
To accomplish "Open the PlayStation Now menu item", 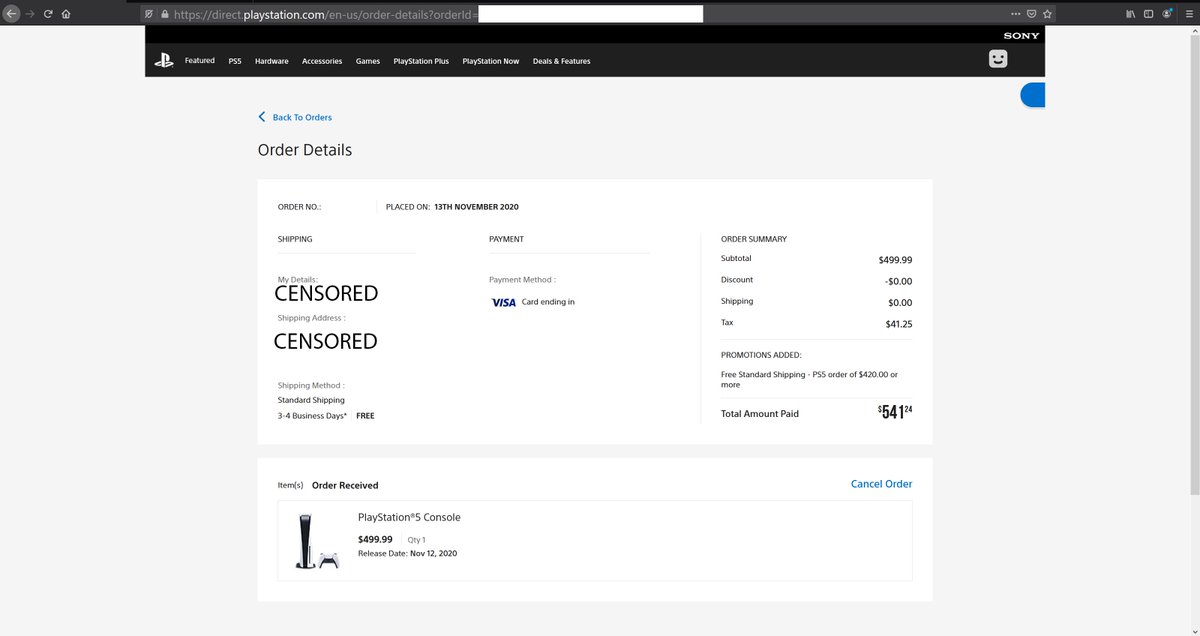I will click(x=491, y=61).
